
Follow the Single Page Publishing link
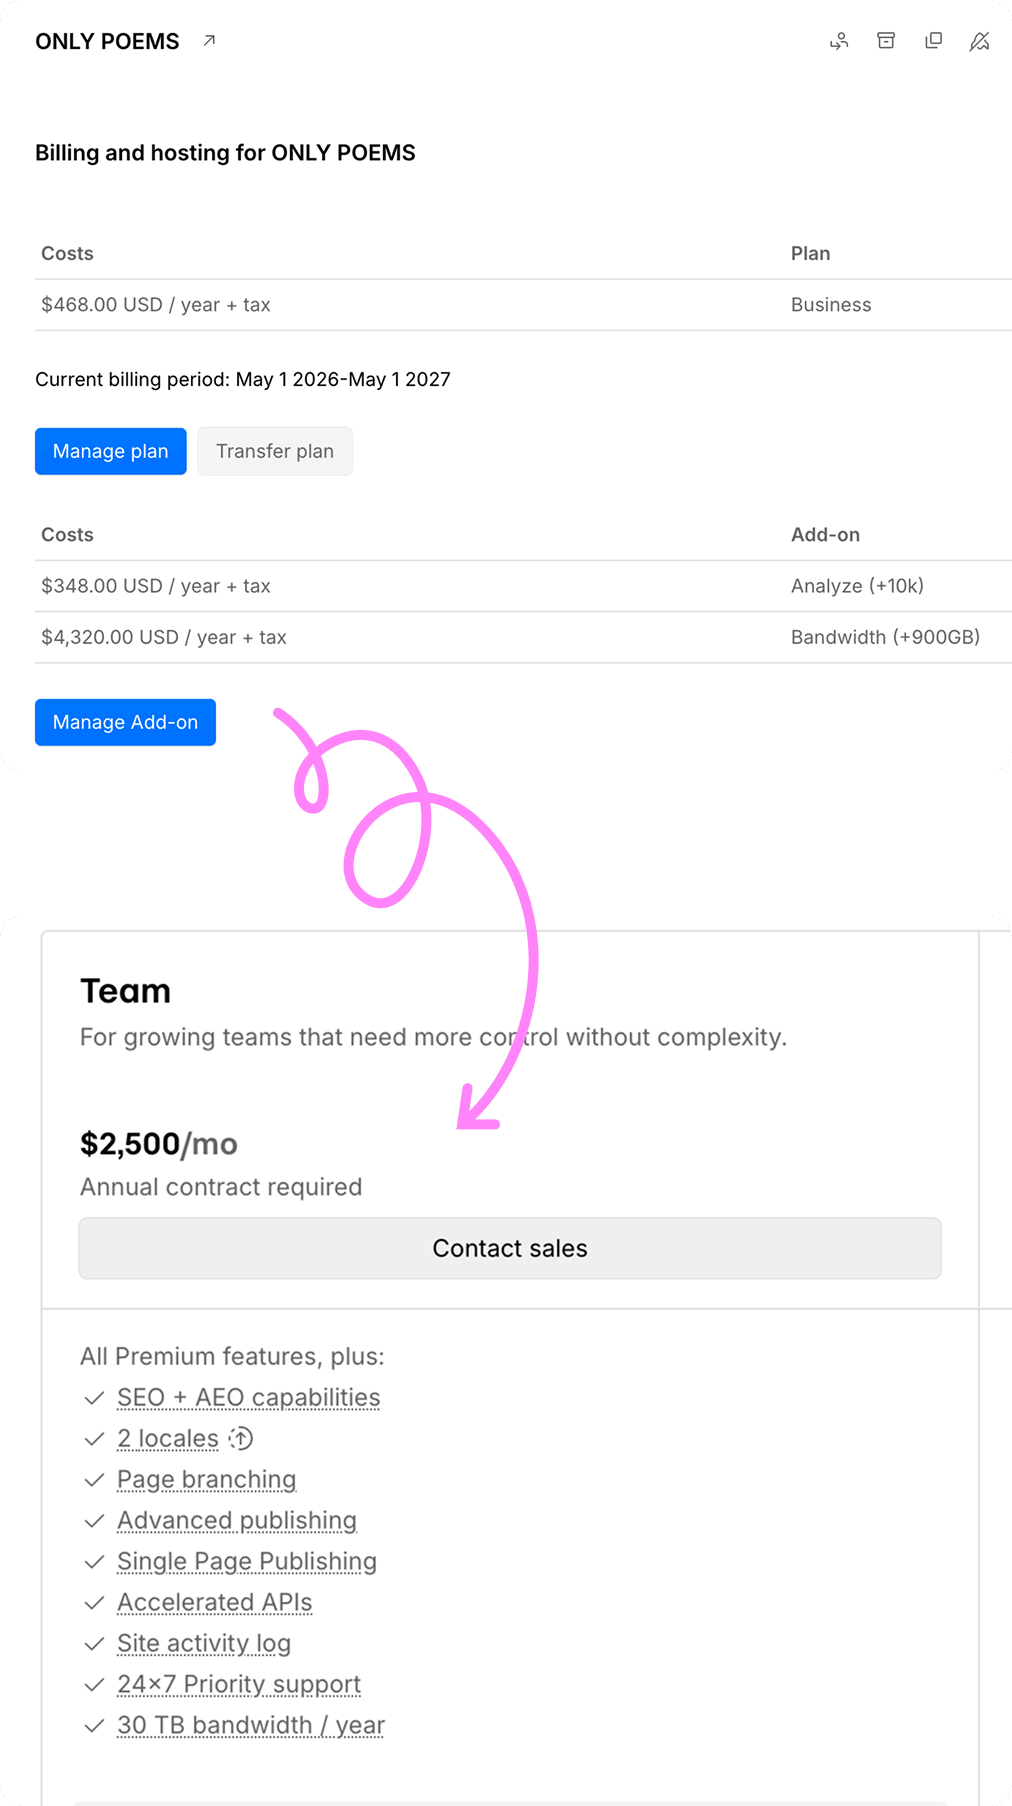pyautogui.click(x=247, y=1562)
